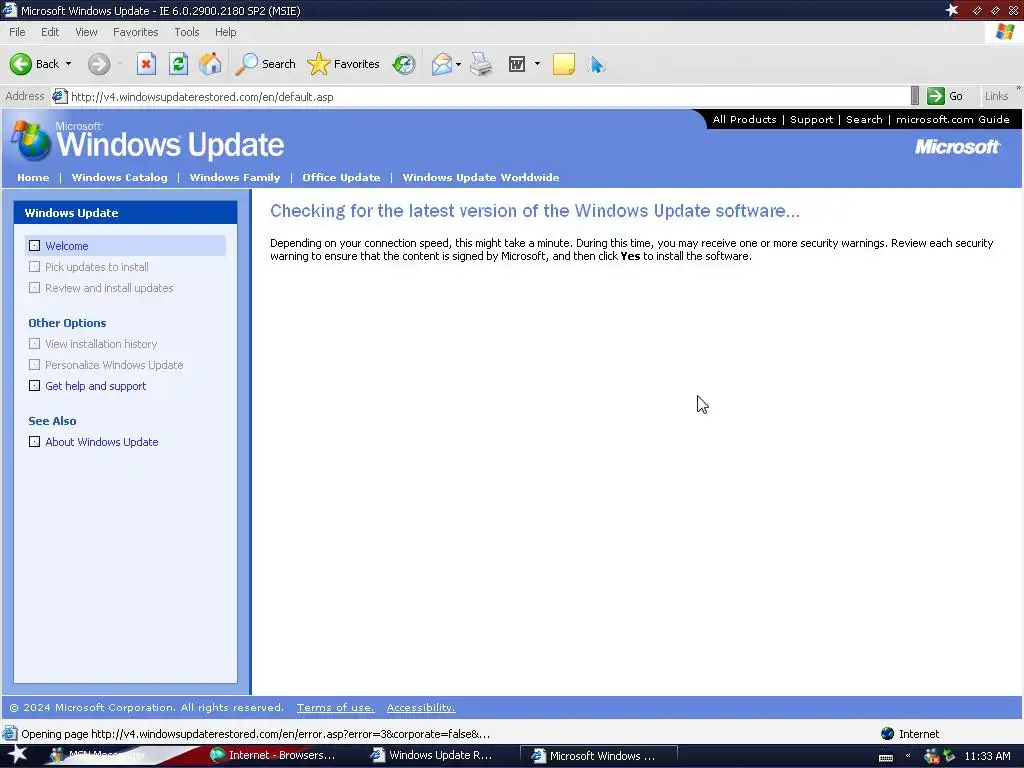The width and height of the screenshot is (1024, 768).
Task: Open Support link in header
Action: [812, 120]
